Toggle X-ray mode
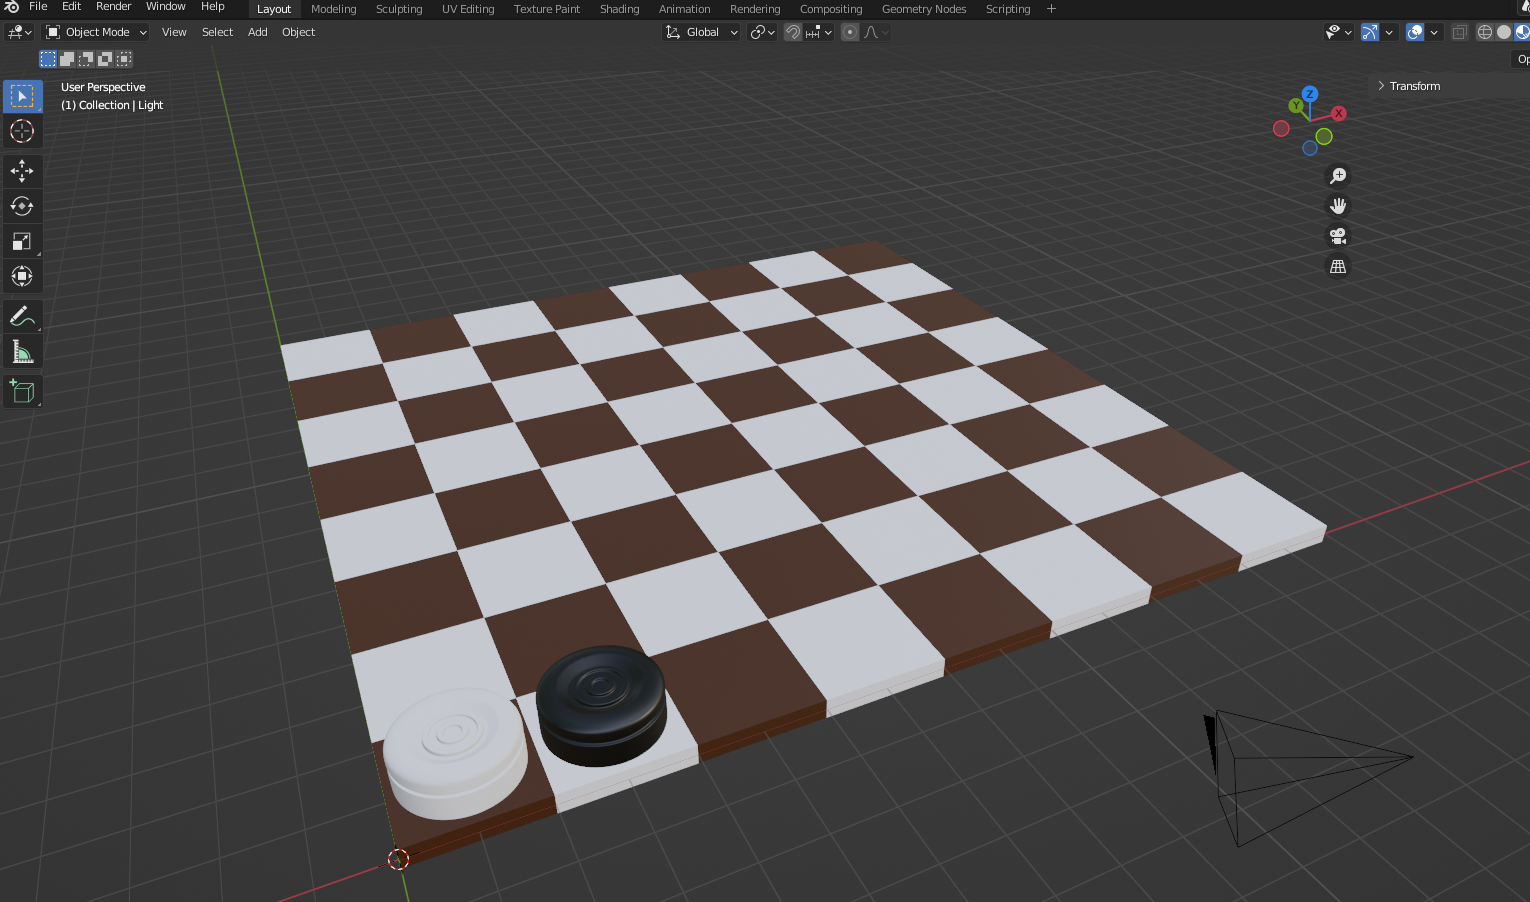 tap(1460, 32)
